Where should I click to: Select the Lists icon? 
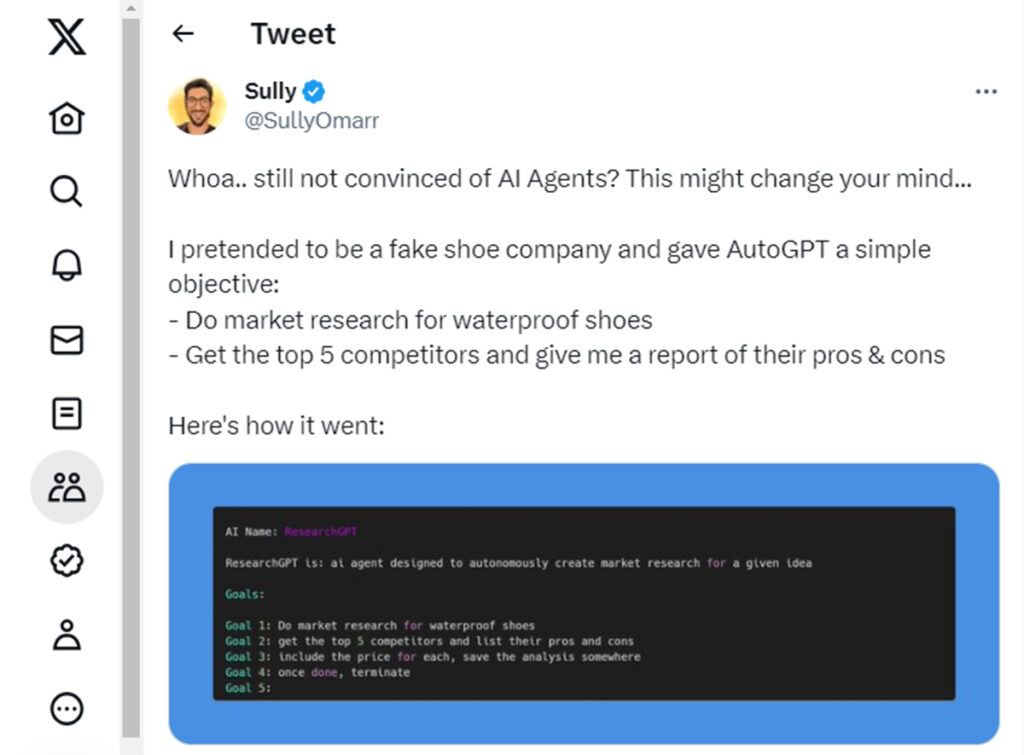65,413
